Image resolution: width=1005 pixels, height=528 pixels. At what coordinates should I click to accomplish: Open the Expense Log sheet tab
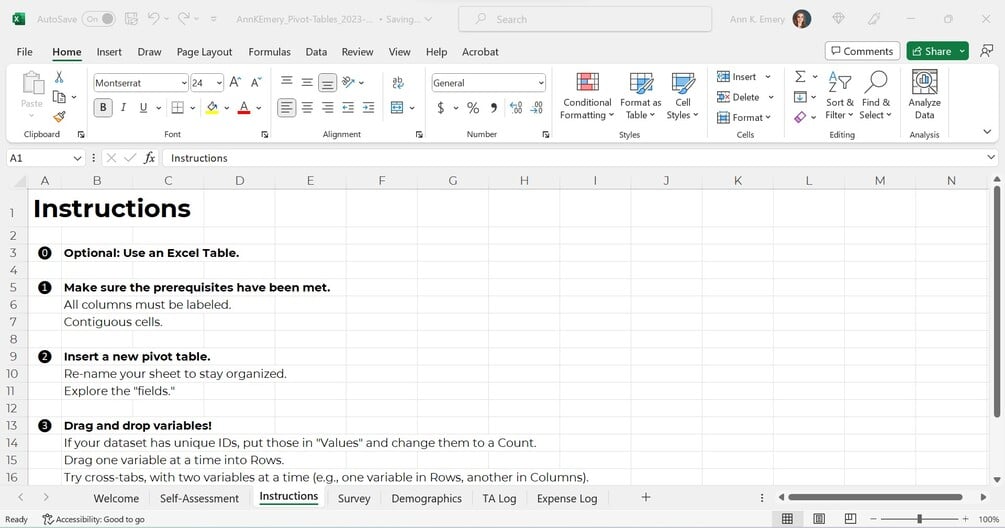(567, 498)
